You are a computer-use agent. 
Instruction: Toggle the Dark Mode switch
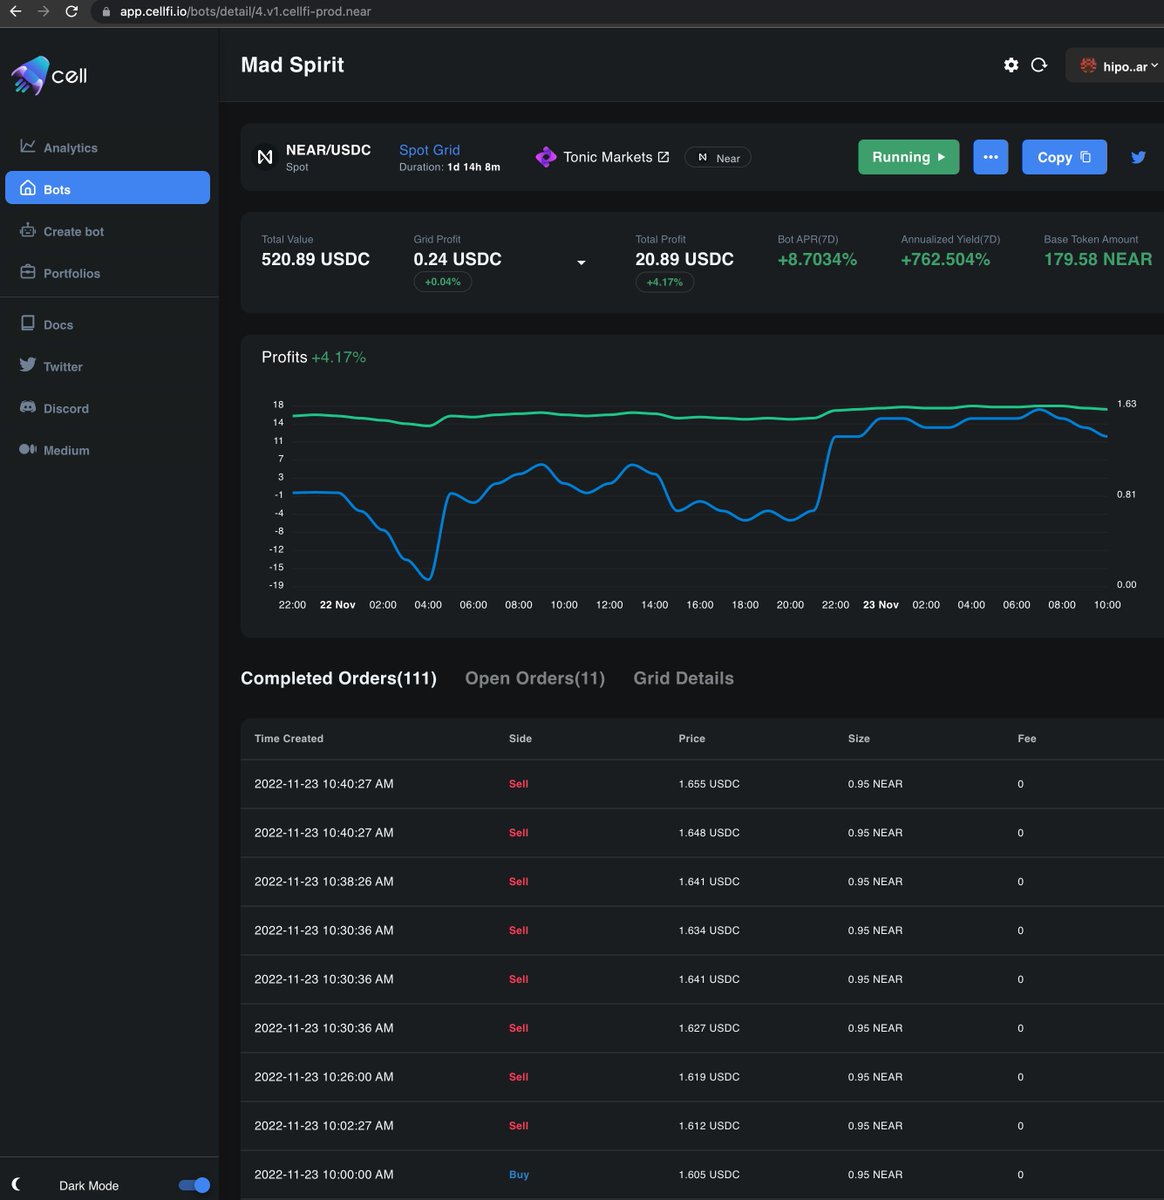point(194,1185)
